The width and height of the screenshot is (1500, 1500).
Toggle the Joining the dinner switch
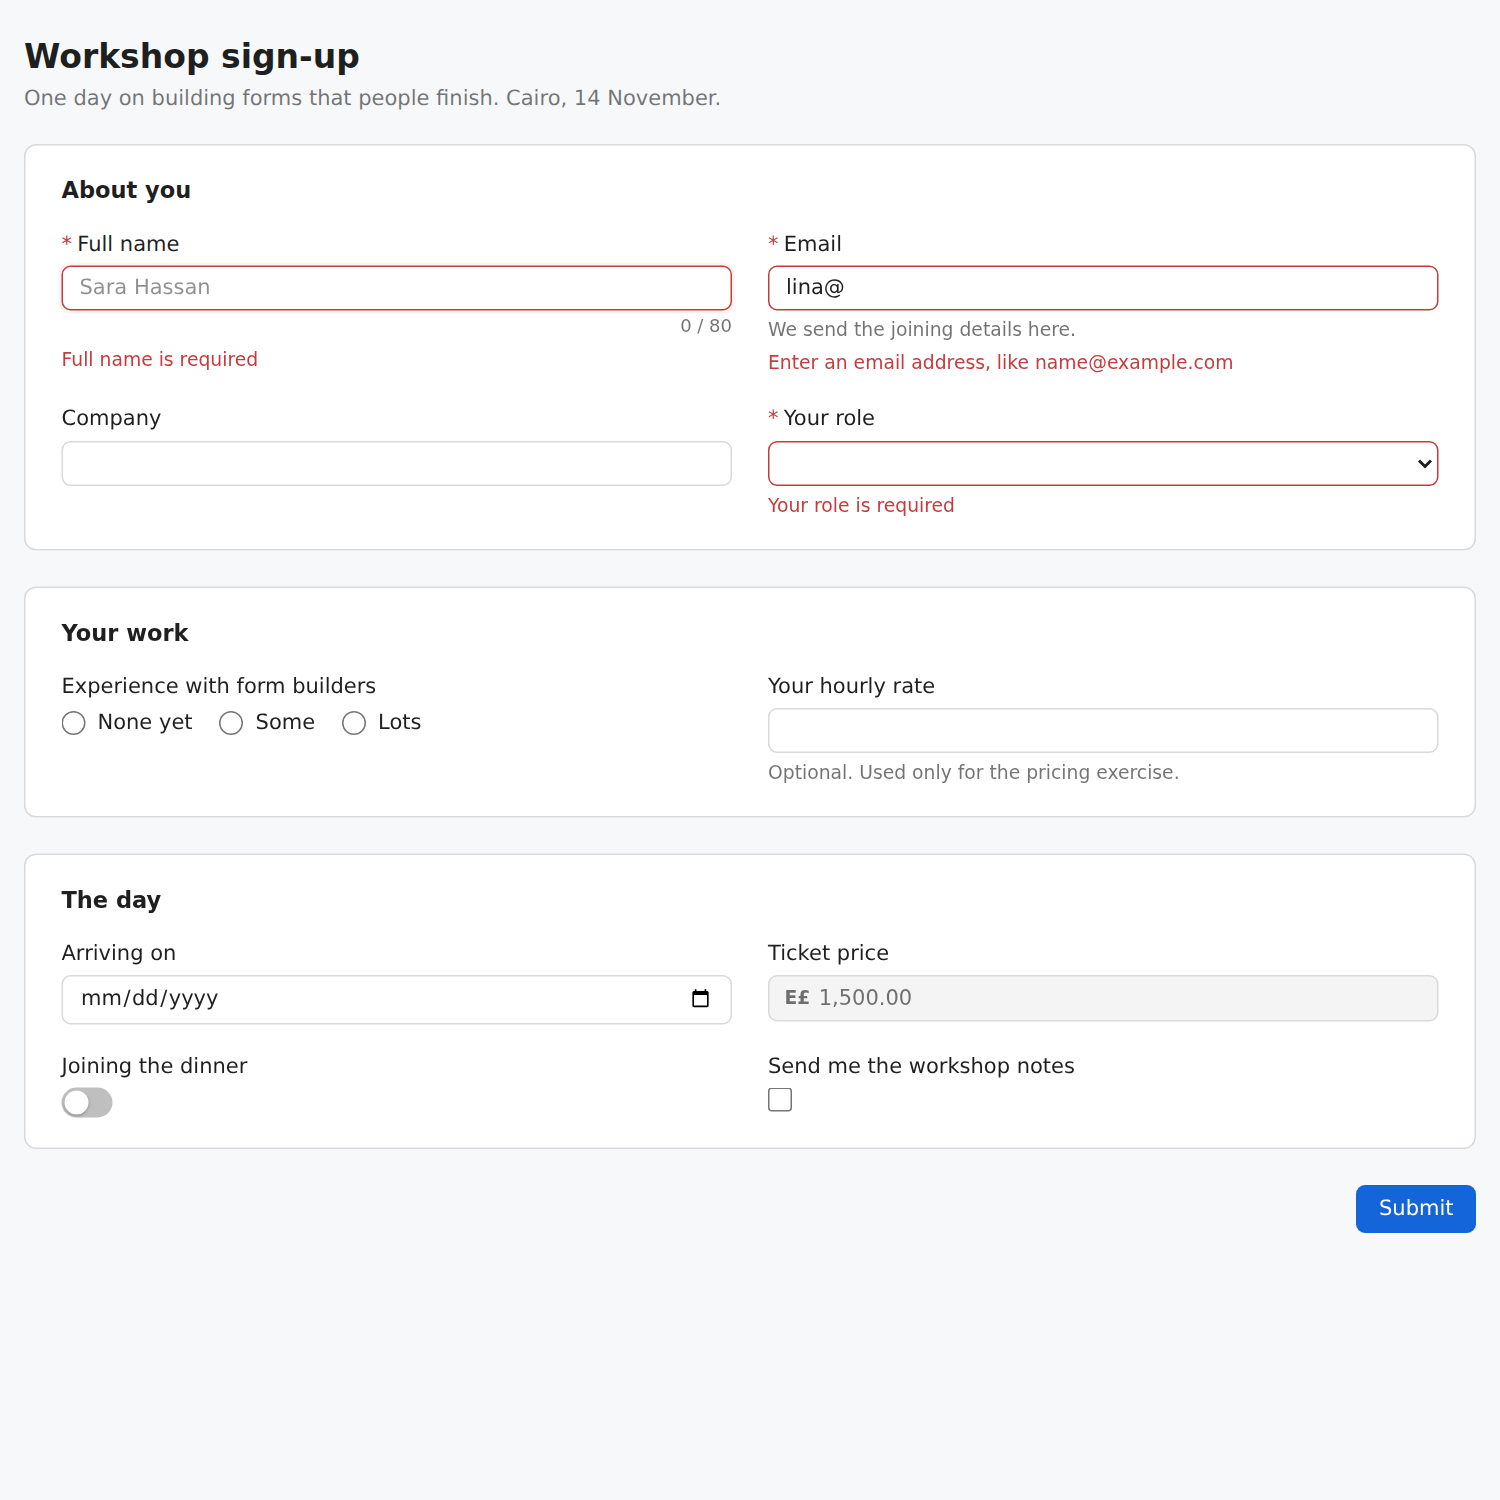[87, 1102]
